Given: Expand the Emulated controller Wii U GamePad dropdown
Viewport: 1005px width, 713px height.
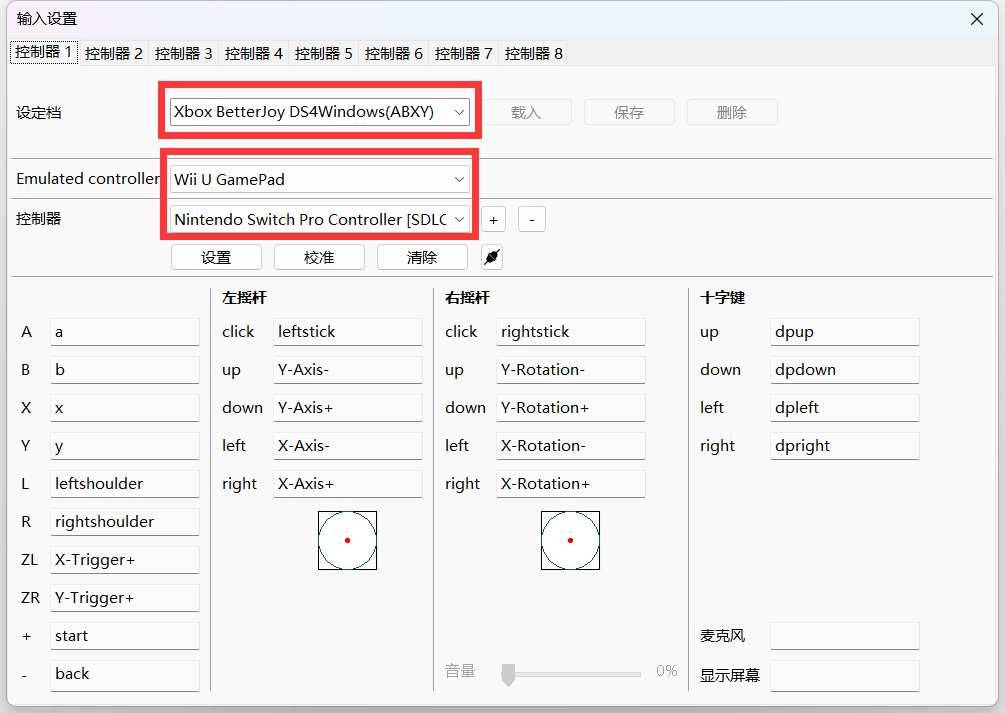Looking at the screenshot, I should click(x=320, y=180).
